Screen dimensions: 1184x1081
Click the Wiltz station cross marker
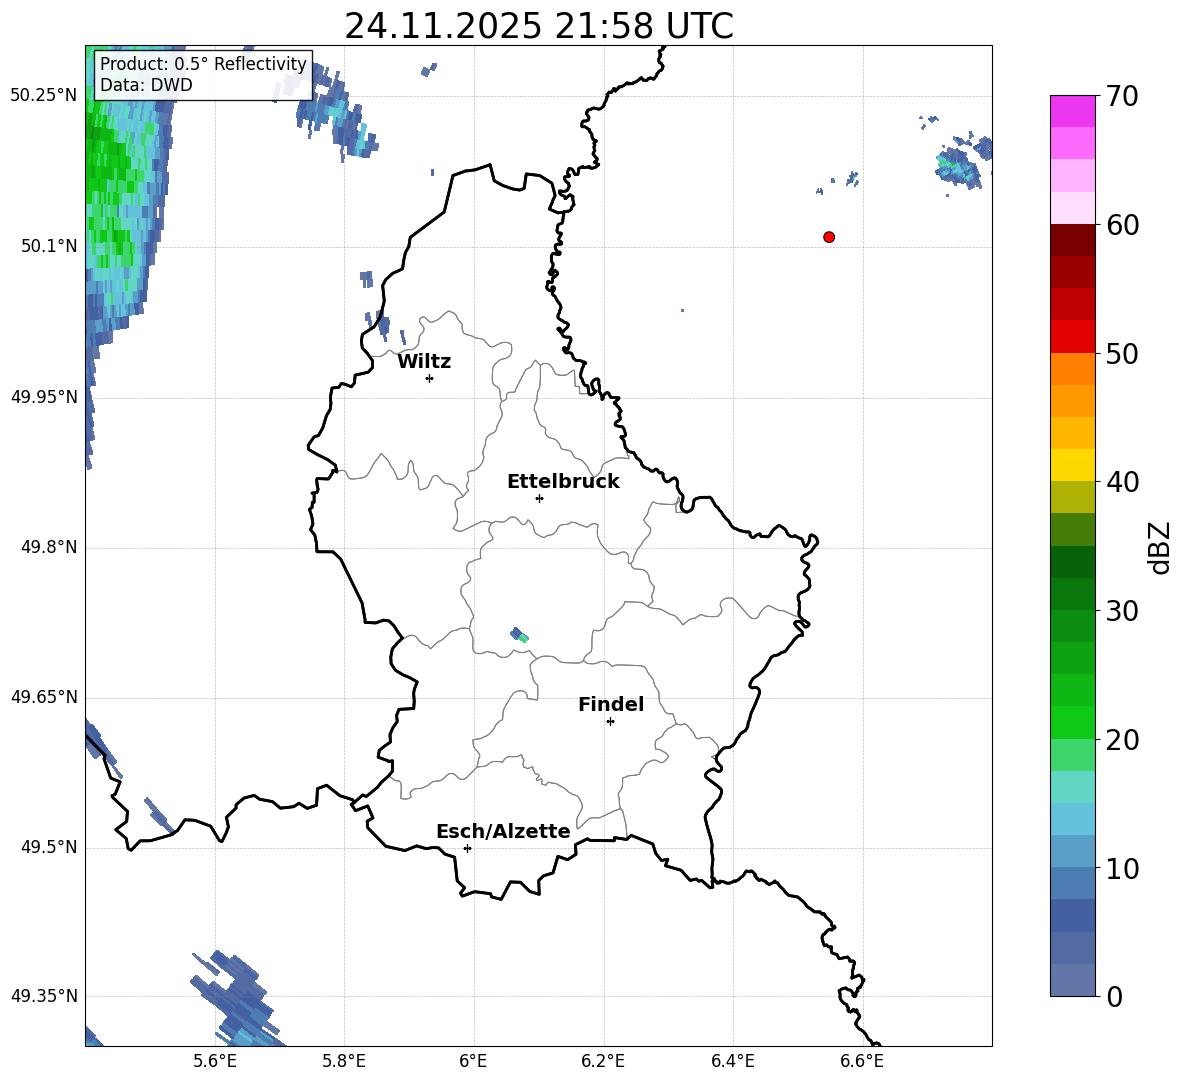click(x=430, y=378)
